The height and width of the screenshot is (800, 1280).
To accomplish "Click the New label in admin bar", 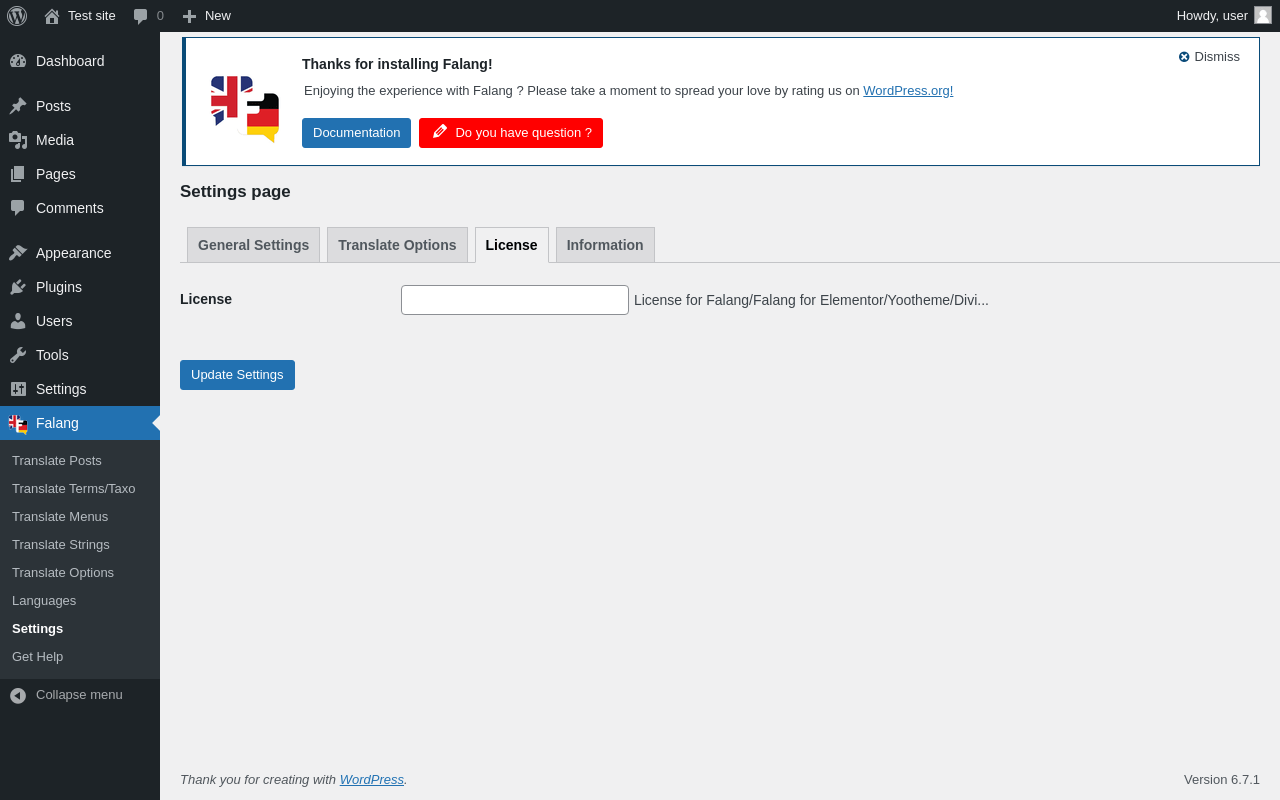I will click(x=218, y=16).
